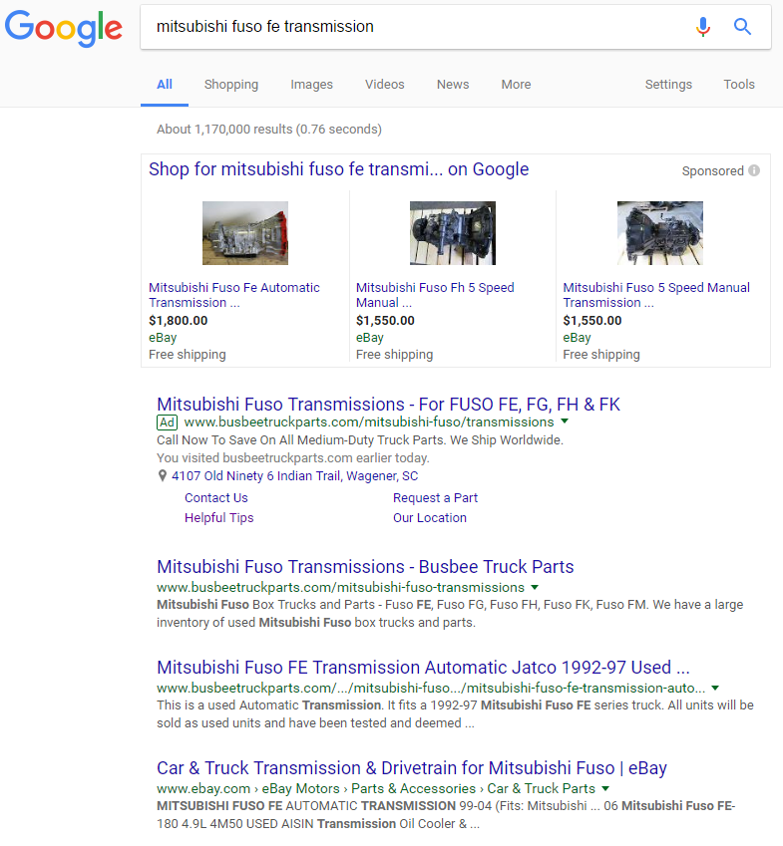Open Mitsubishi Fuso Transmissions - Busbee Truck Parts result
The height and width of the screenshot is (846, 783).
[365, 567]
